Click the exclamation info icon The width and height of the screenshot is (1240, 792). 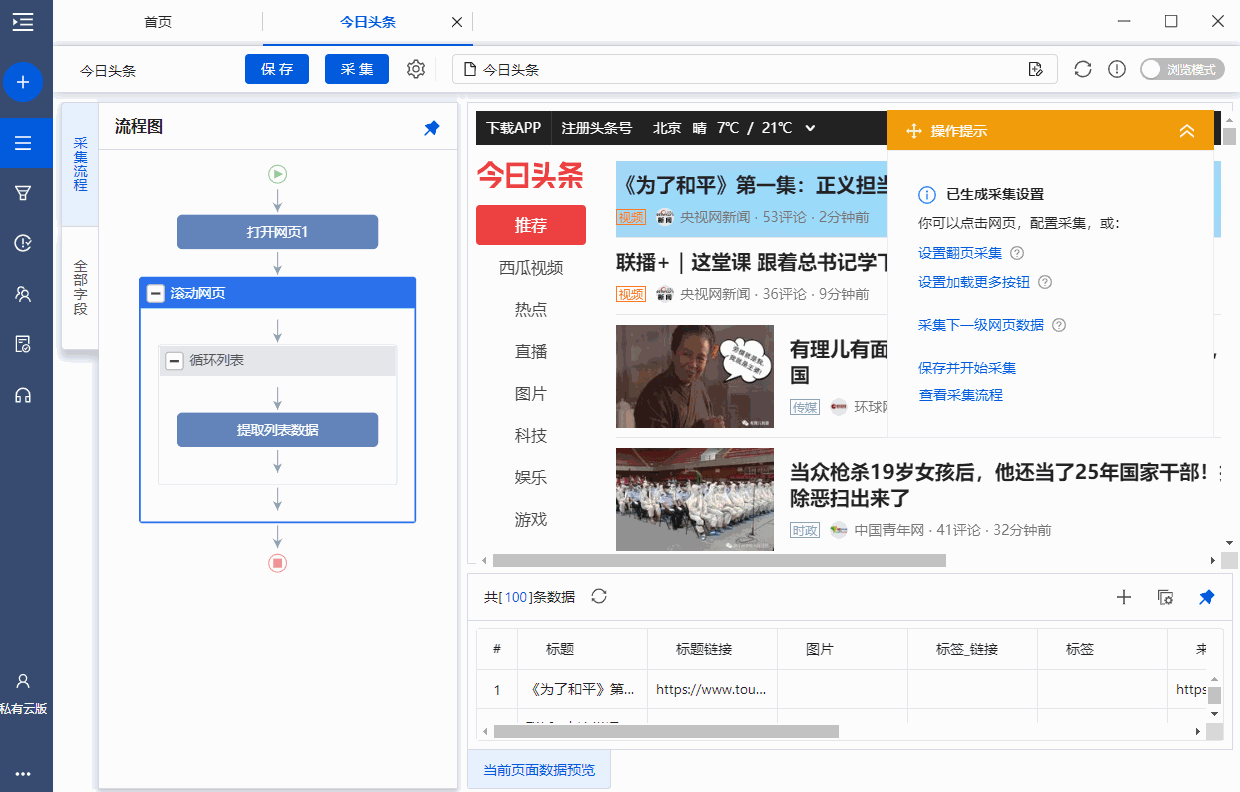point(1117,69)
